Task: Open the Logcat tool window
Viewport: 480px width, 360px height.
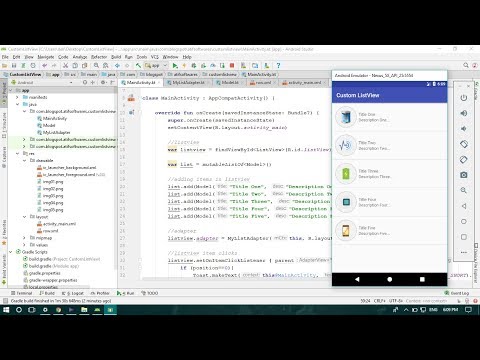Action: 73,293
